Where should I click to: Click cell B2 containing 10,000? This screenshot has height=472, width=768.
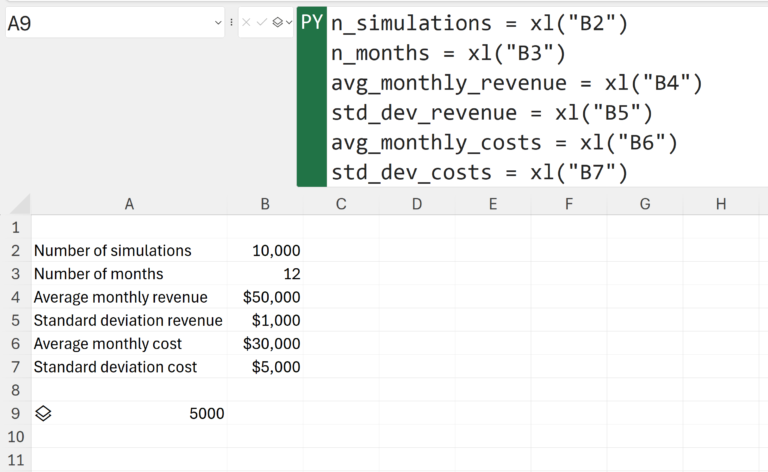pyautogui.click(x=265, y=250)
